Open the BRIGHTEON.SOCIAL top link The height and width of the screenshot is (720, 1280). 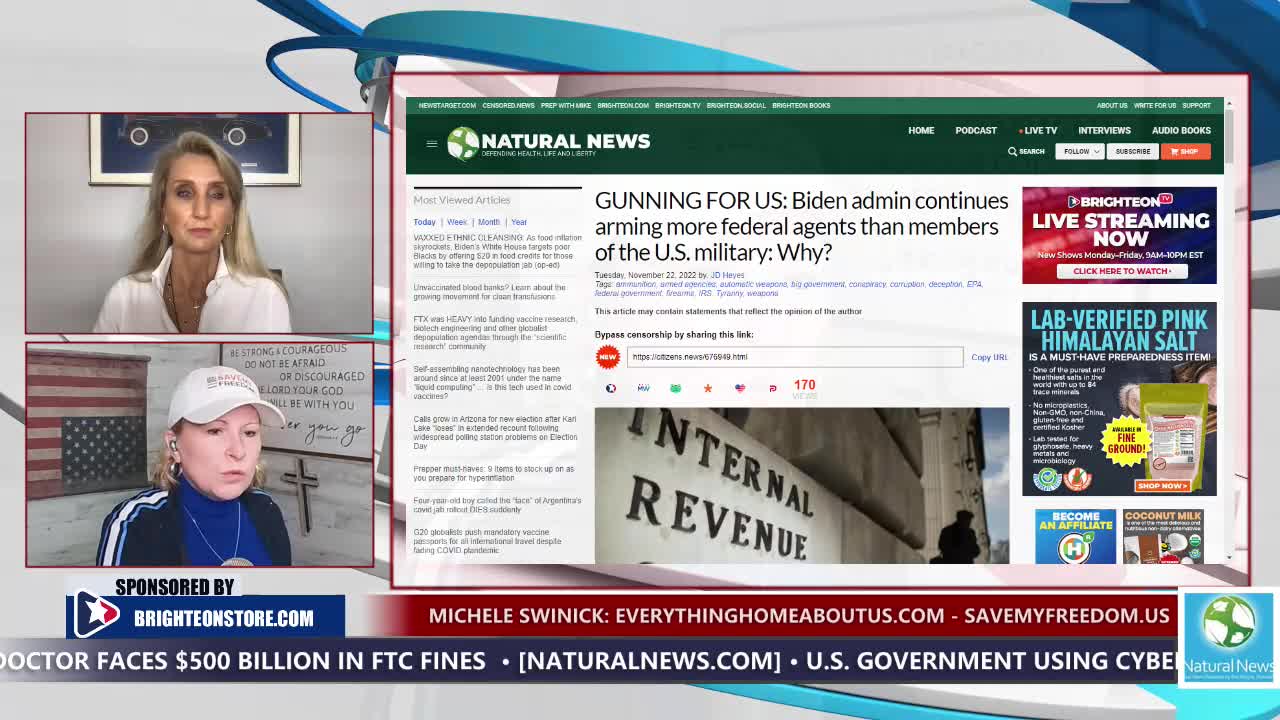tap(736, 105)
